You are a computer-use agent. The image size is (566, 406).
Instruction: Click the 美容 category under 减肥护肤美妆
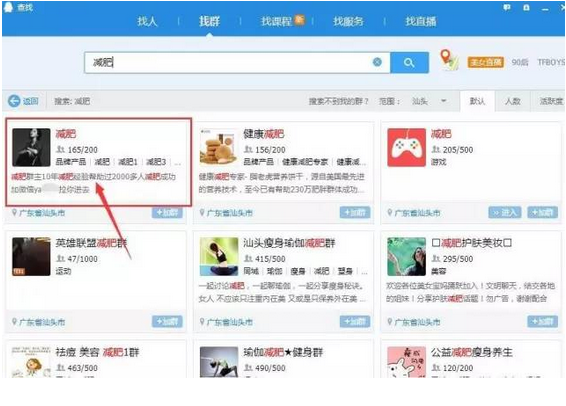439,271
